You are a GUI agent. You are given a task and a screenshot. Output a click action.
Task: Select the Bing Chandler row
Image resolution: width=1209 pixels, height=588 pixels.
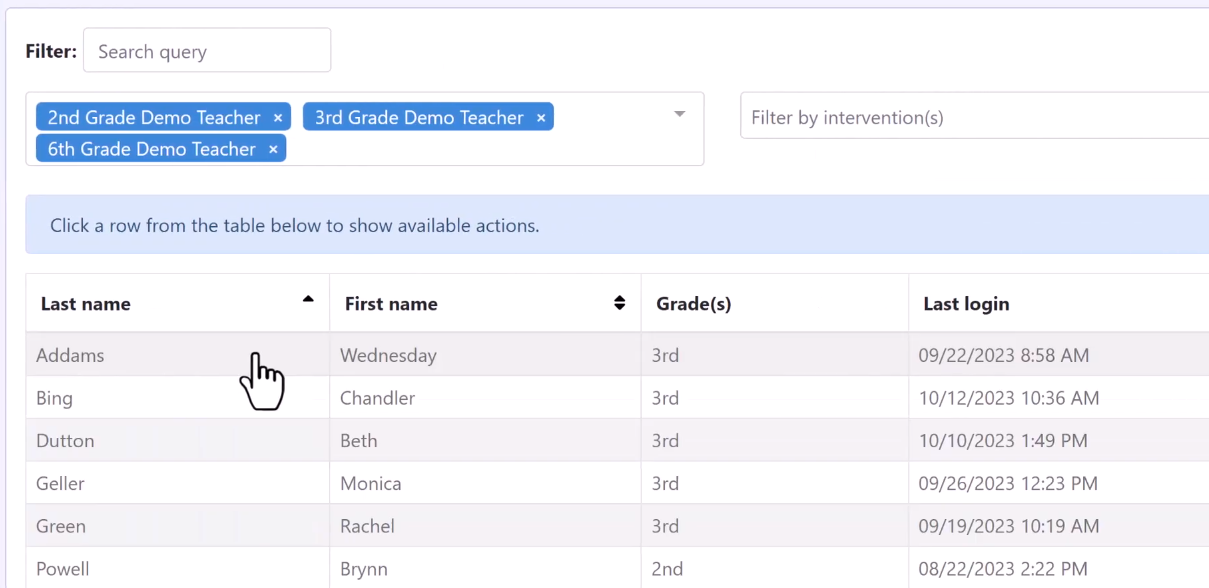click(x=617, y=398)
